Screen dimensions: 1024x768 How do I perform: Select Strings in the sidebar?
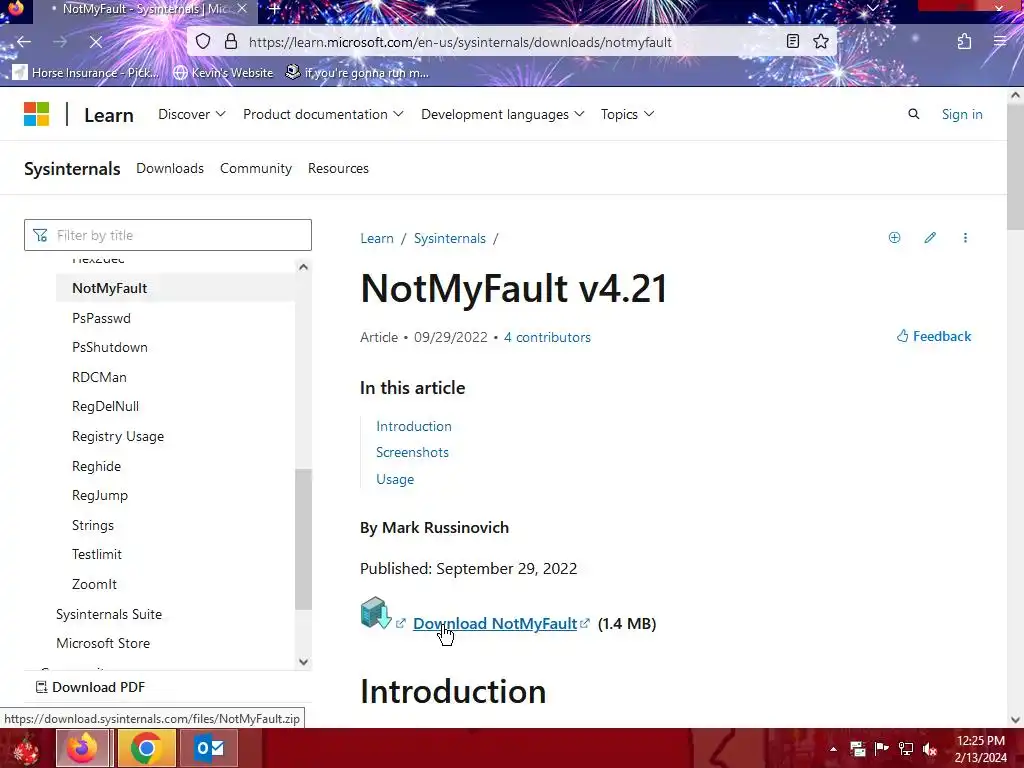(93, 525)
